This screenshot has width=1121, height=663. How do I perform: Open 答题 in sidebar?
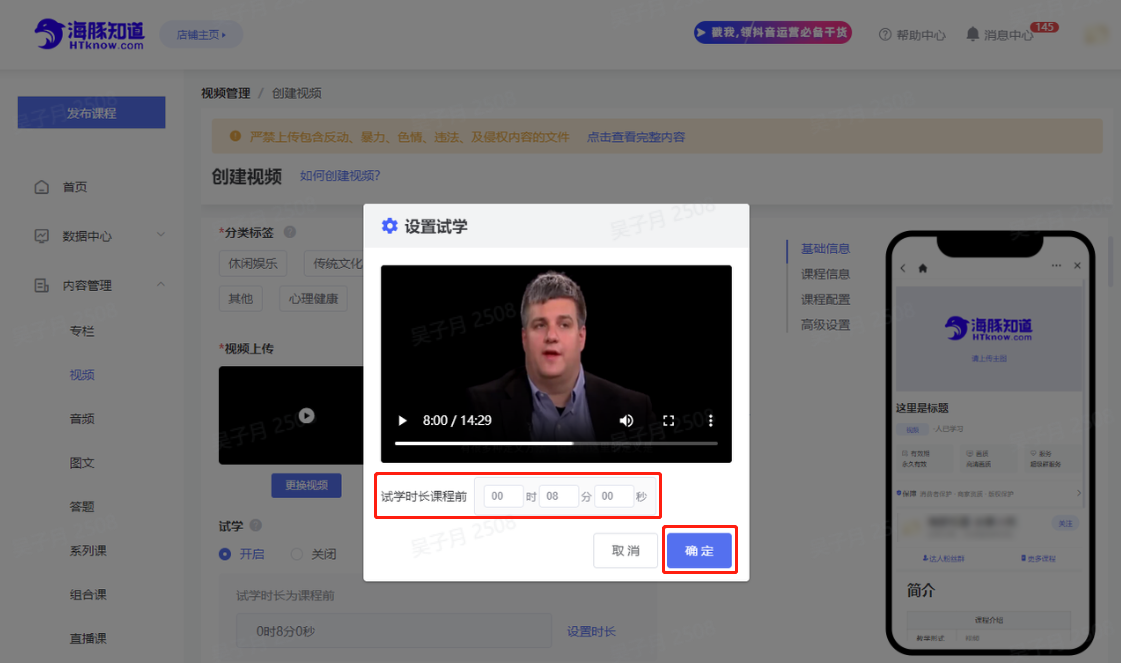[x=82, y=506]
